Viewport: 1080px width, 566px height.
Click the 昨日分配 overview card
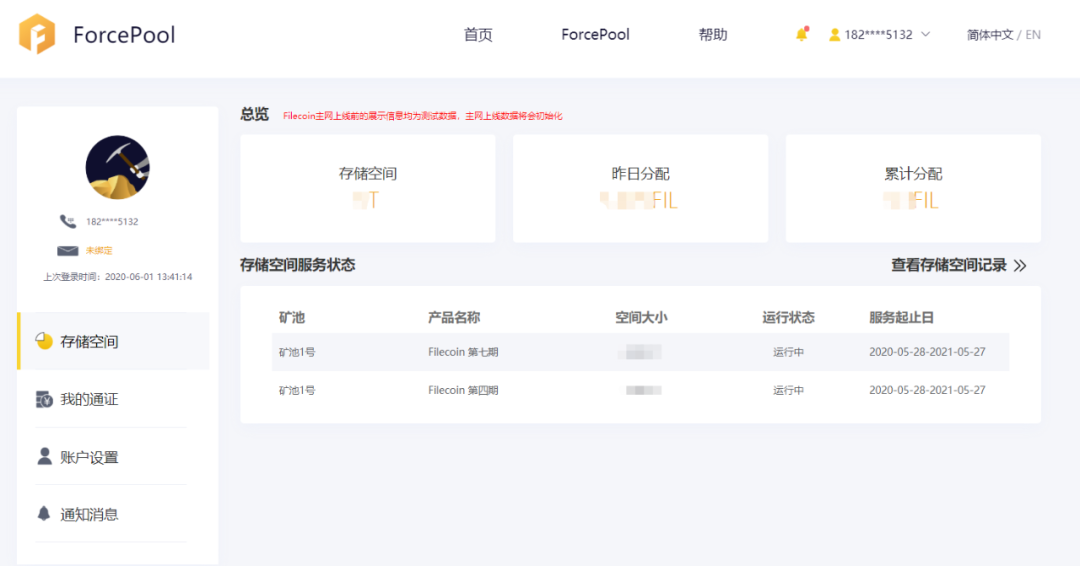[641, 189]
